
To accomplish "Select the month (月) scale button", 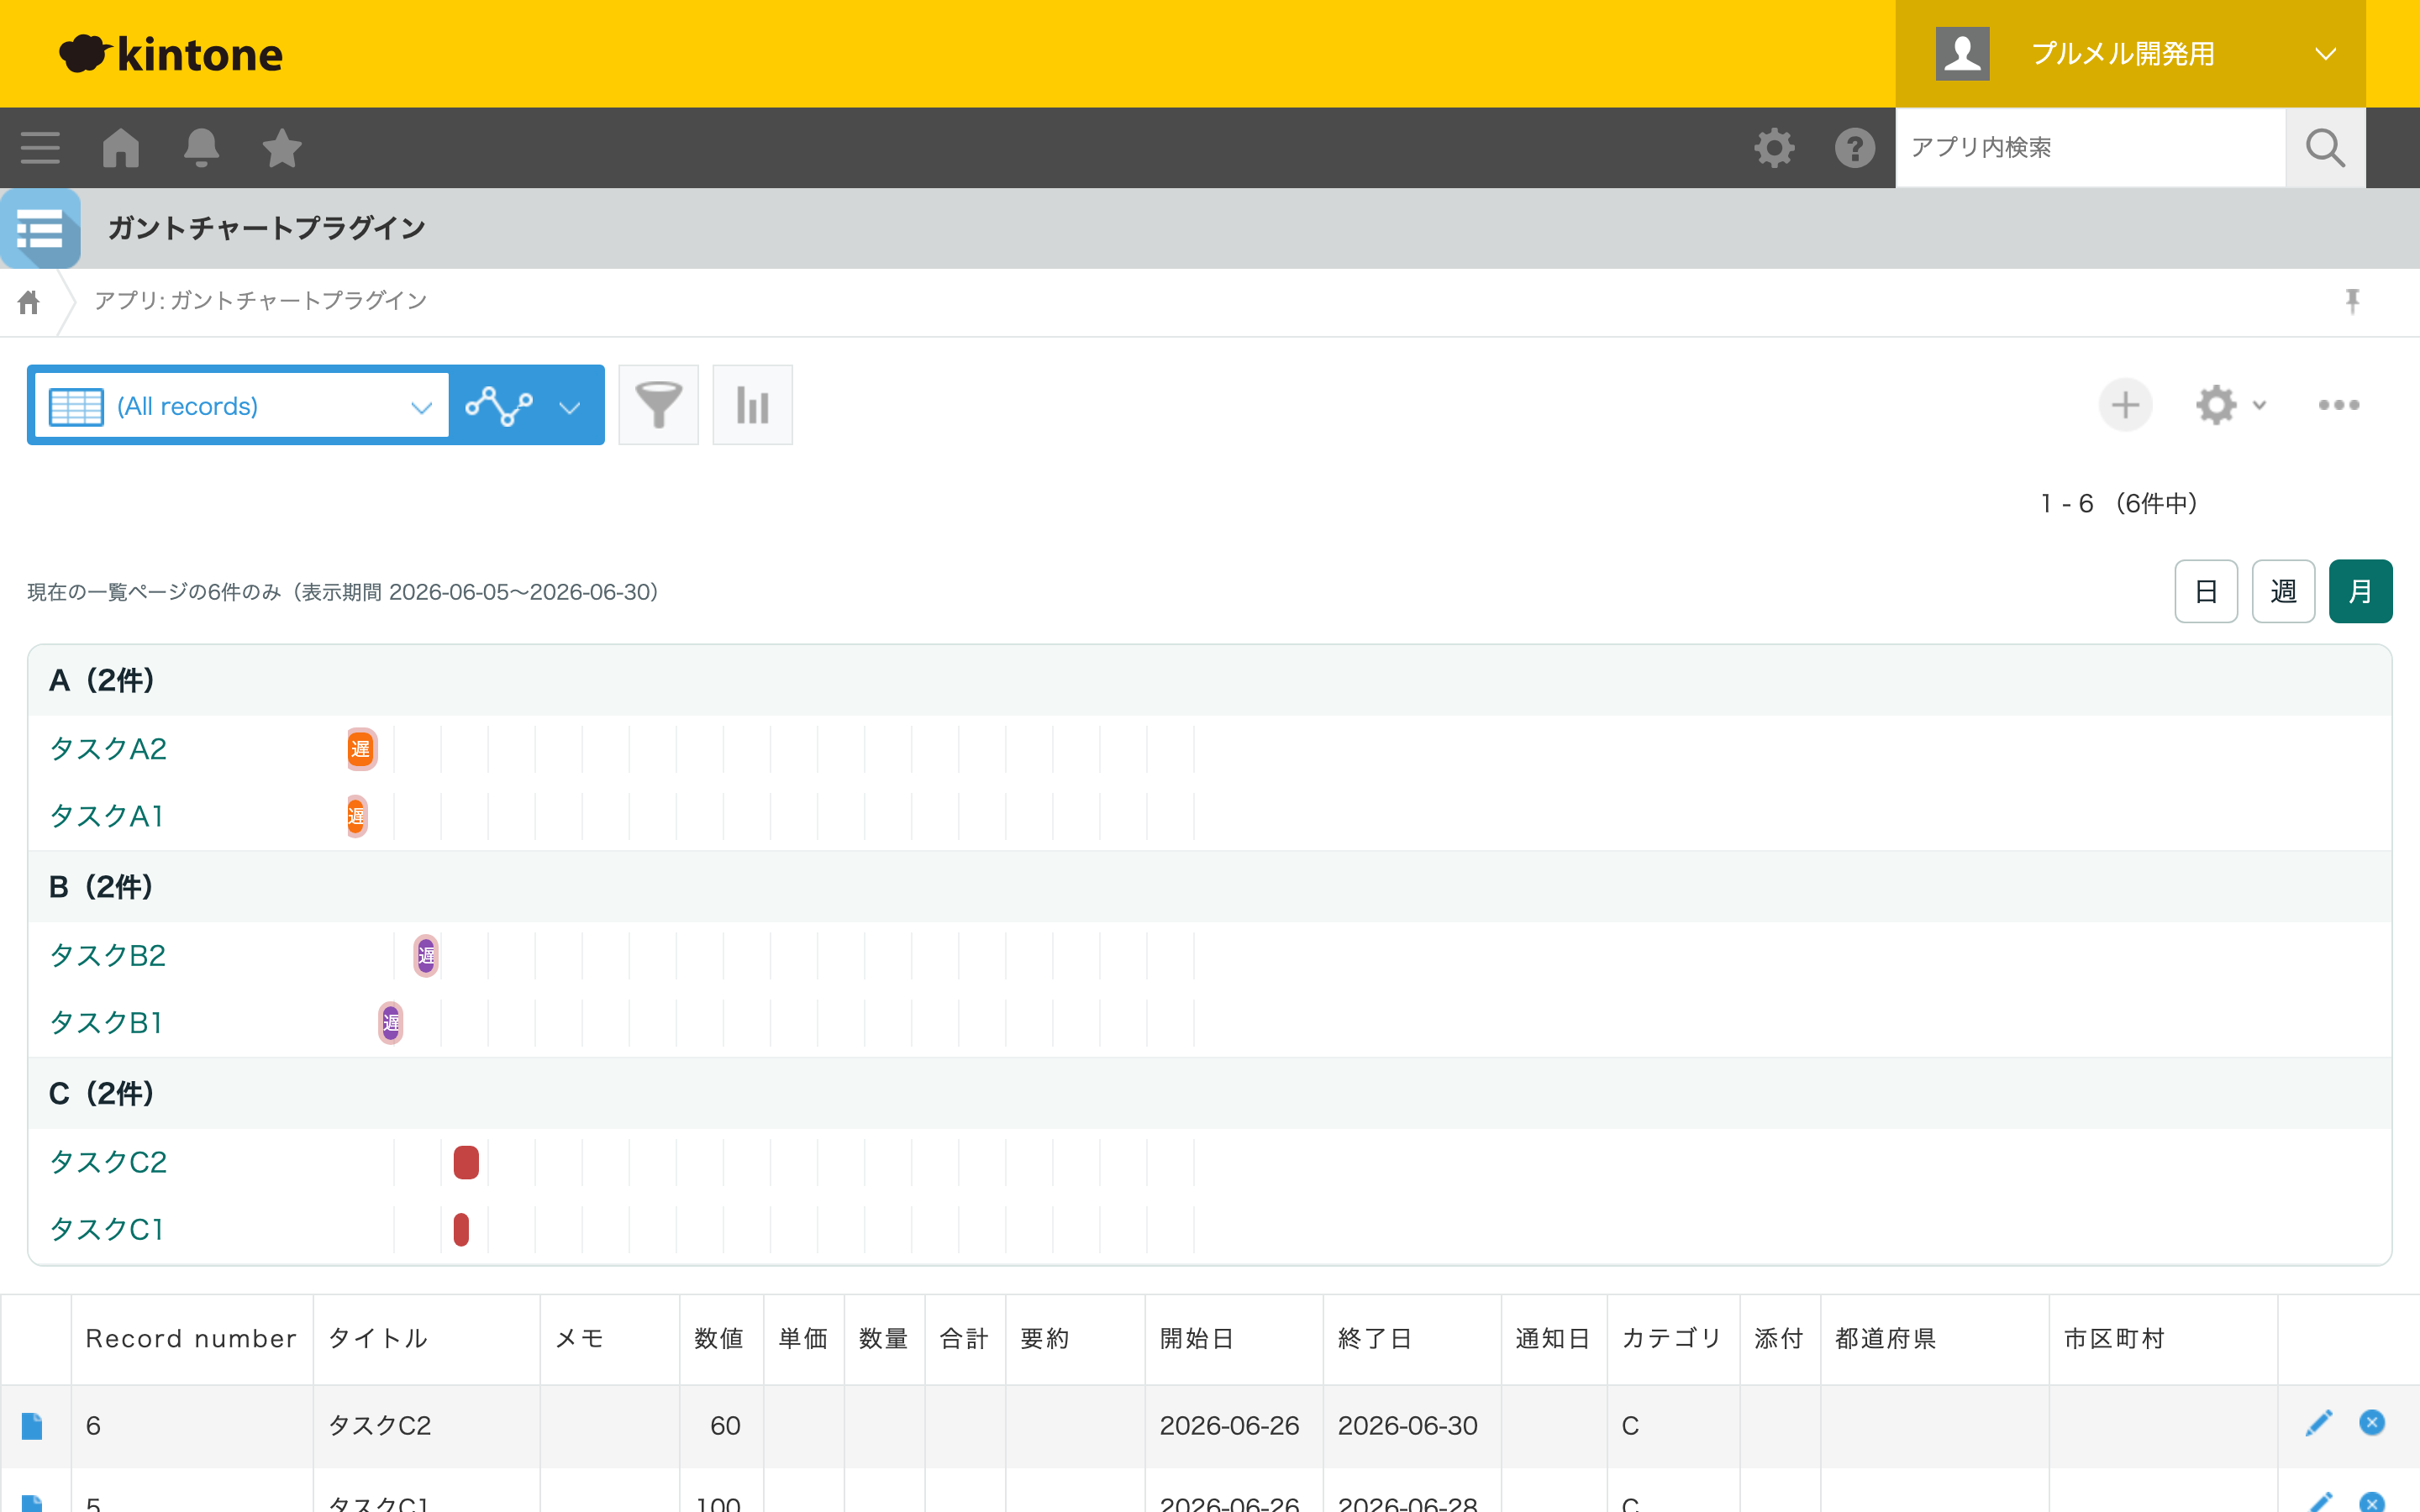I will (2360, 591).
